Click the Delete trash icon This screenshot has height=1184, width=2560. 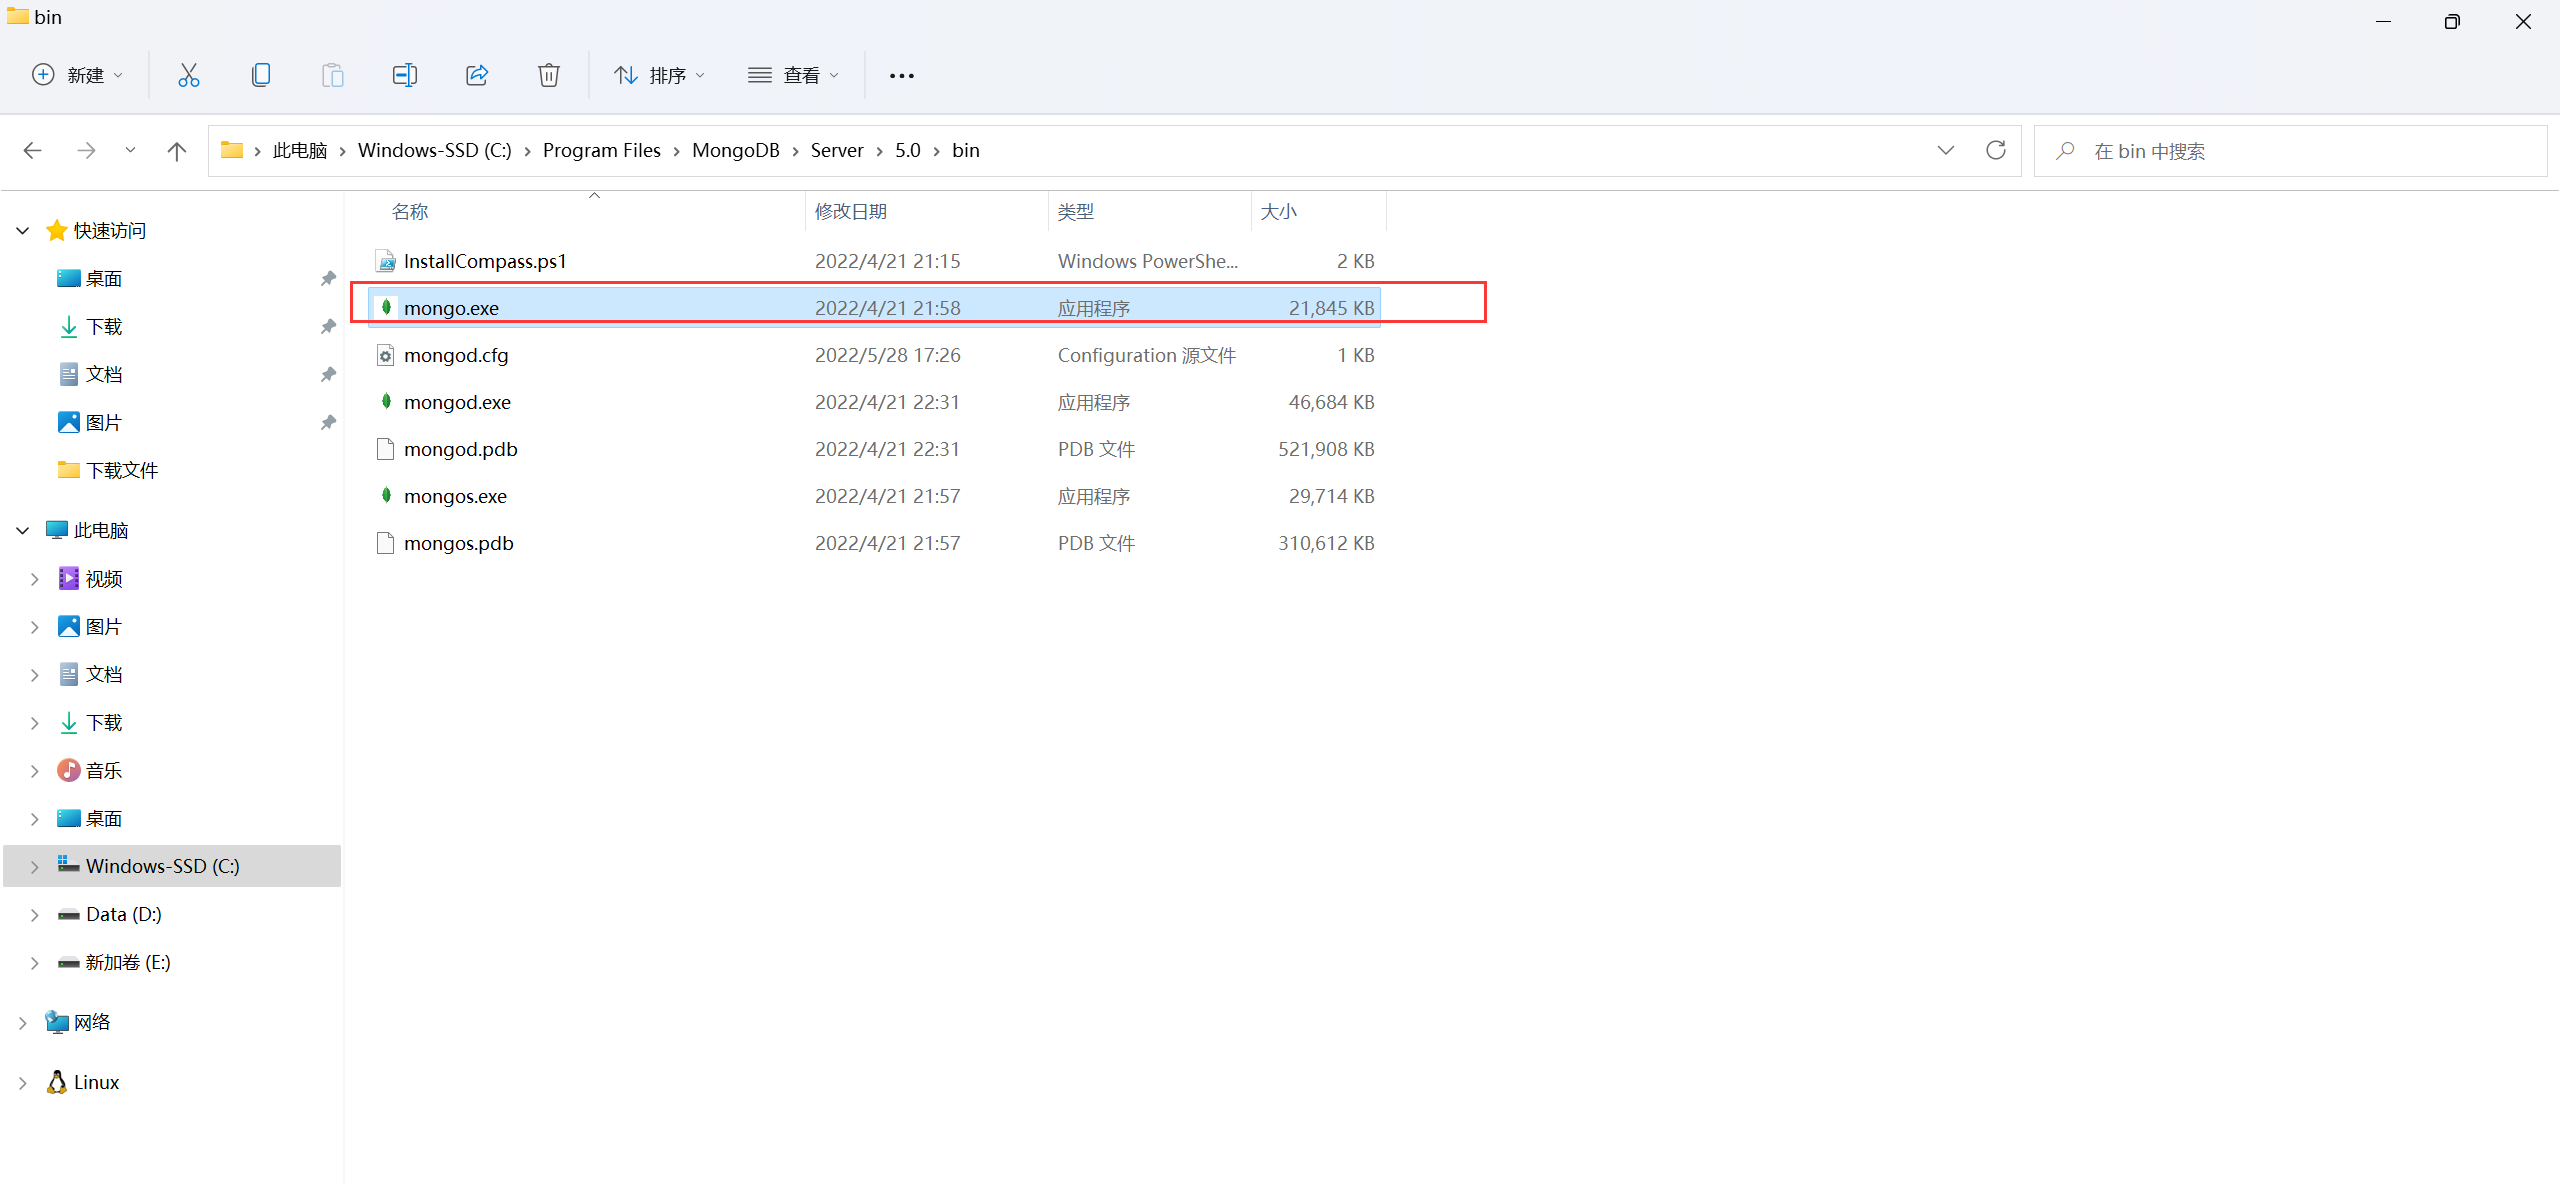[x=549, y=75]
